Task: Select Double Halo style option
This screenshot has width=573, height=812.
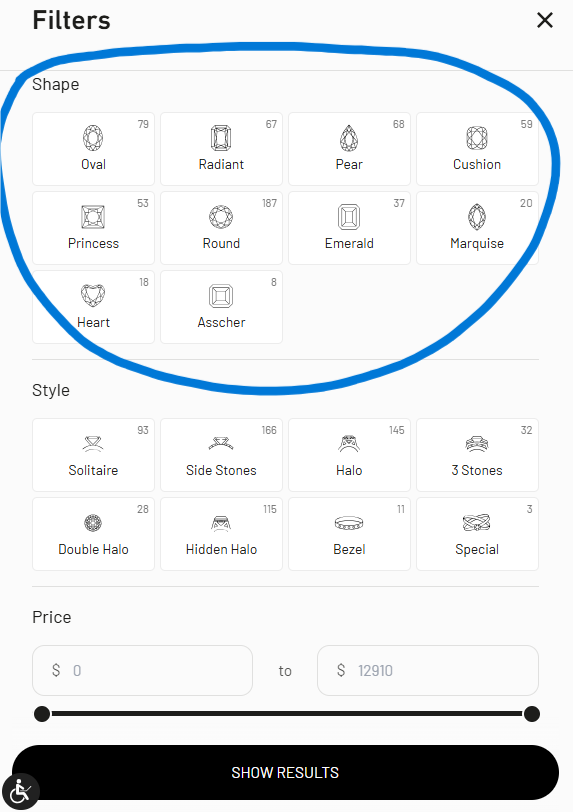Action: (93, 534)
